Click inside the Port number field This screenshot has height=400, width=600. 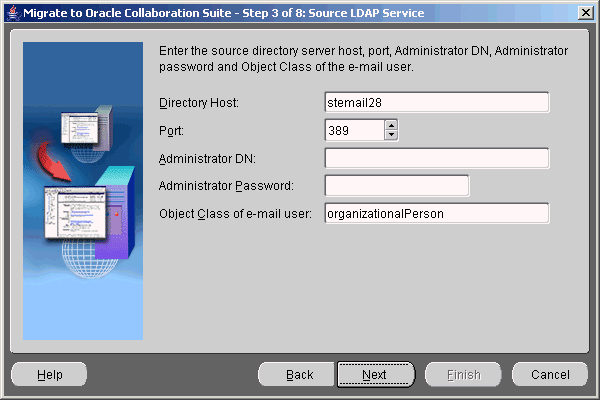click(x=354, y=130)
